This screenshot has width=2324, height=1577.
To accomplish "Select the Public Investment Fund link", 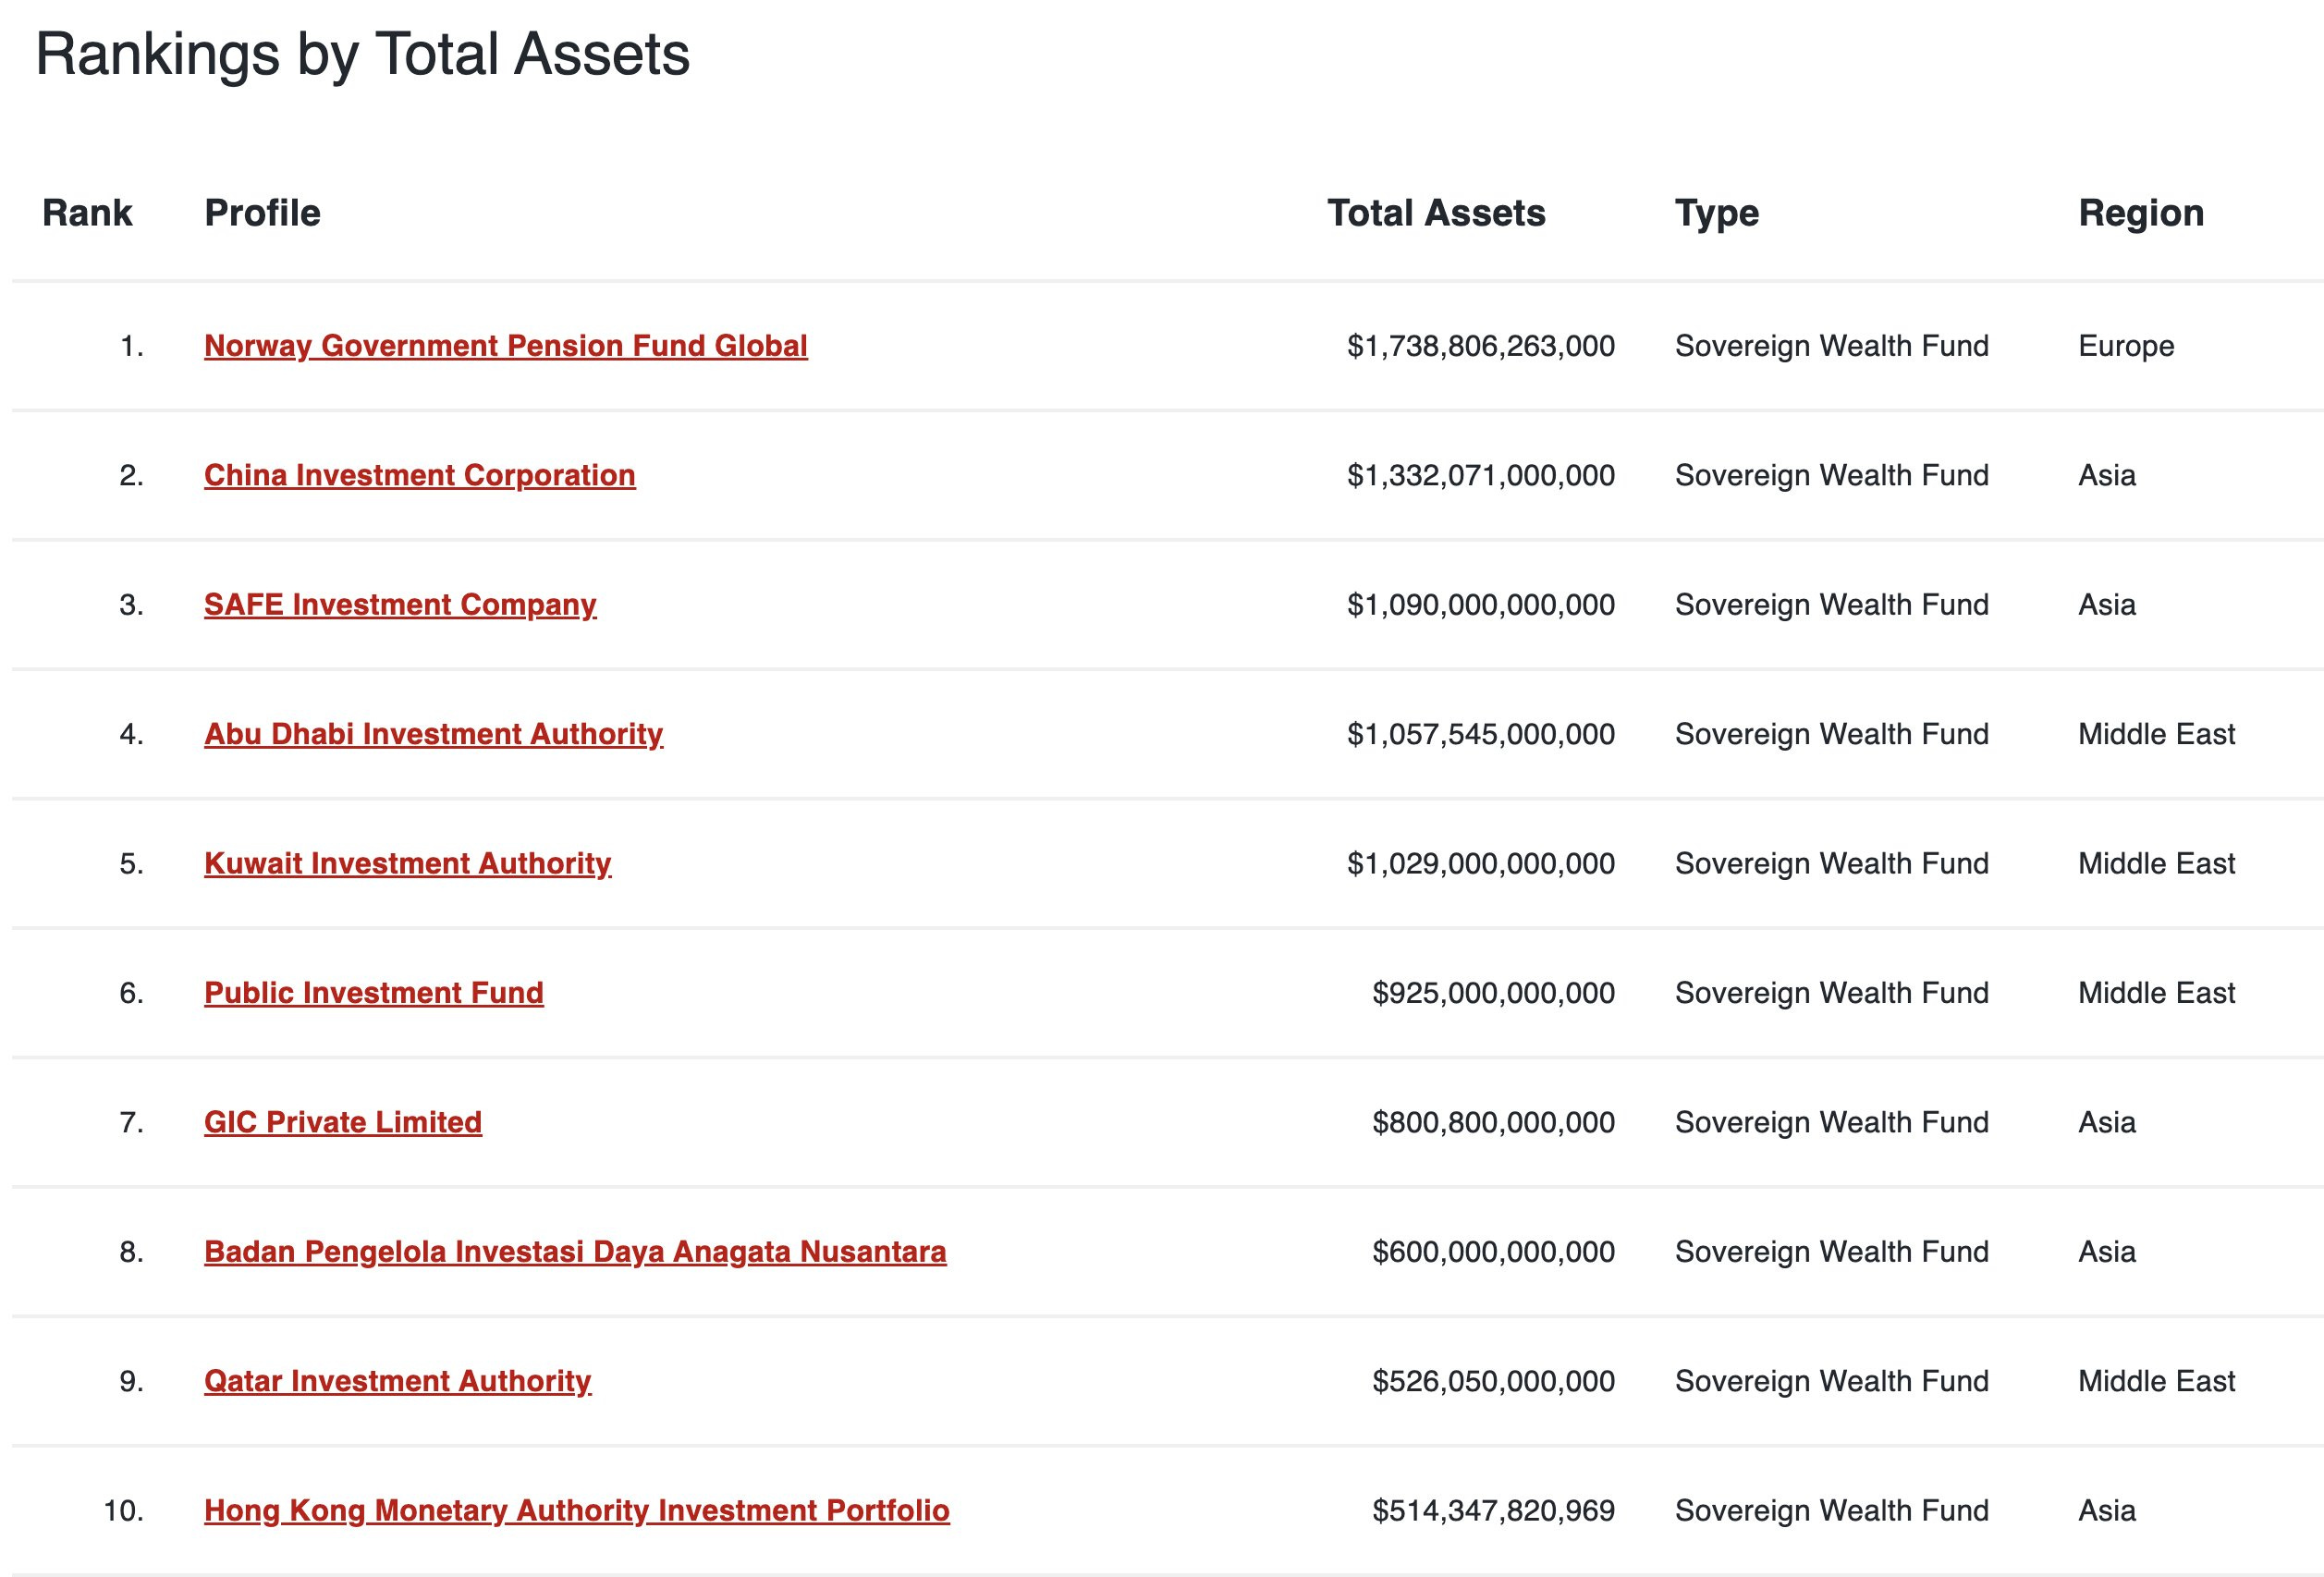I will click(374, 993).
